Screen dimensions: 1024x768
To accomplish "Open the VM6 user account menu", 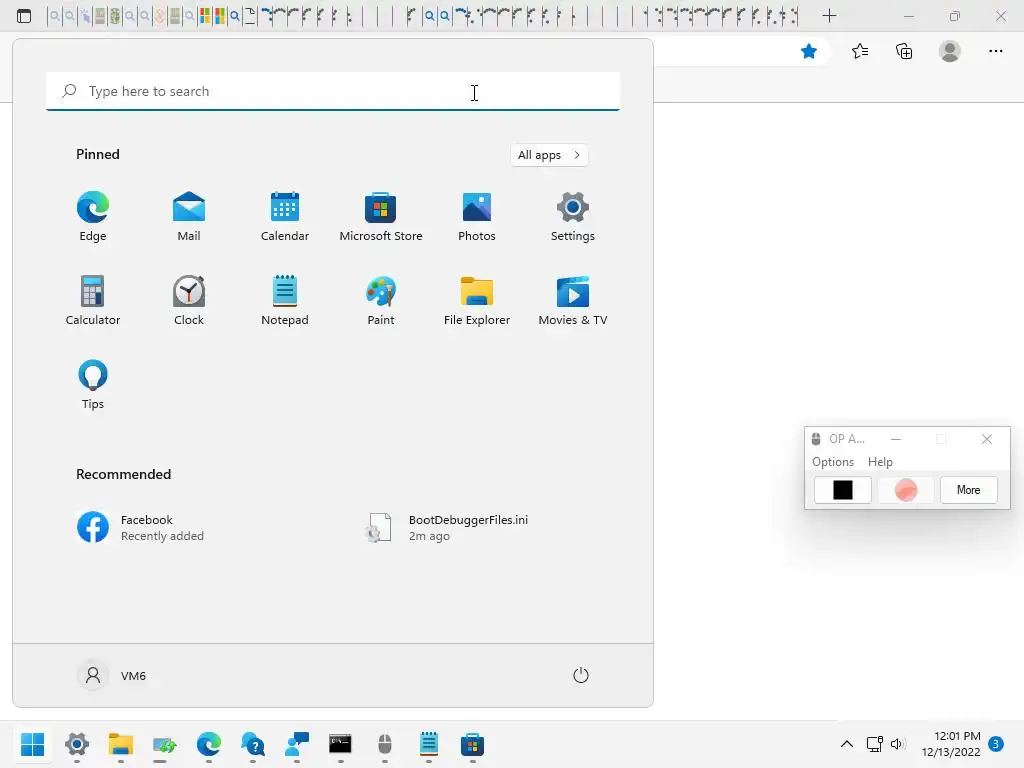I will (x=112, y=675).
